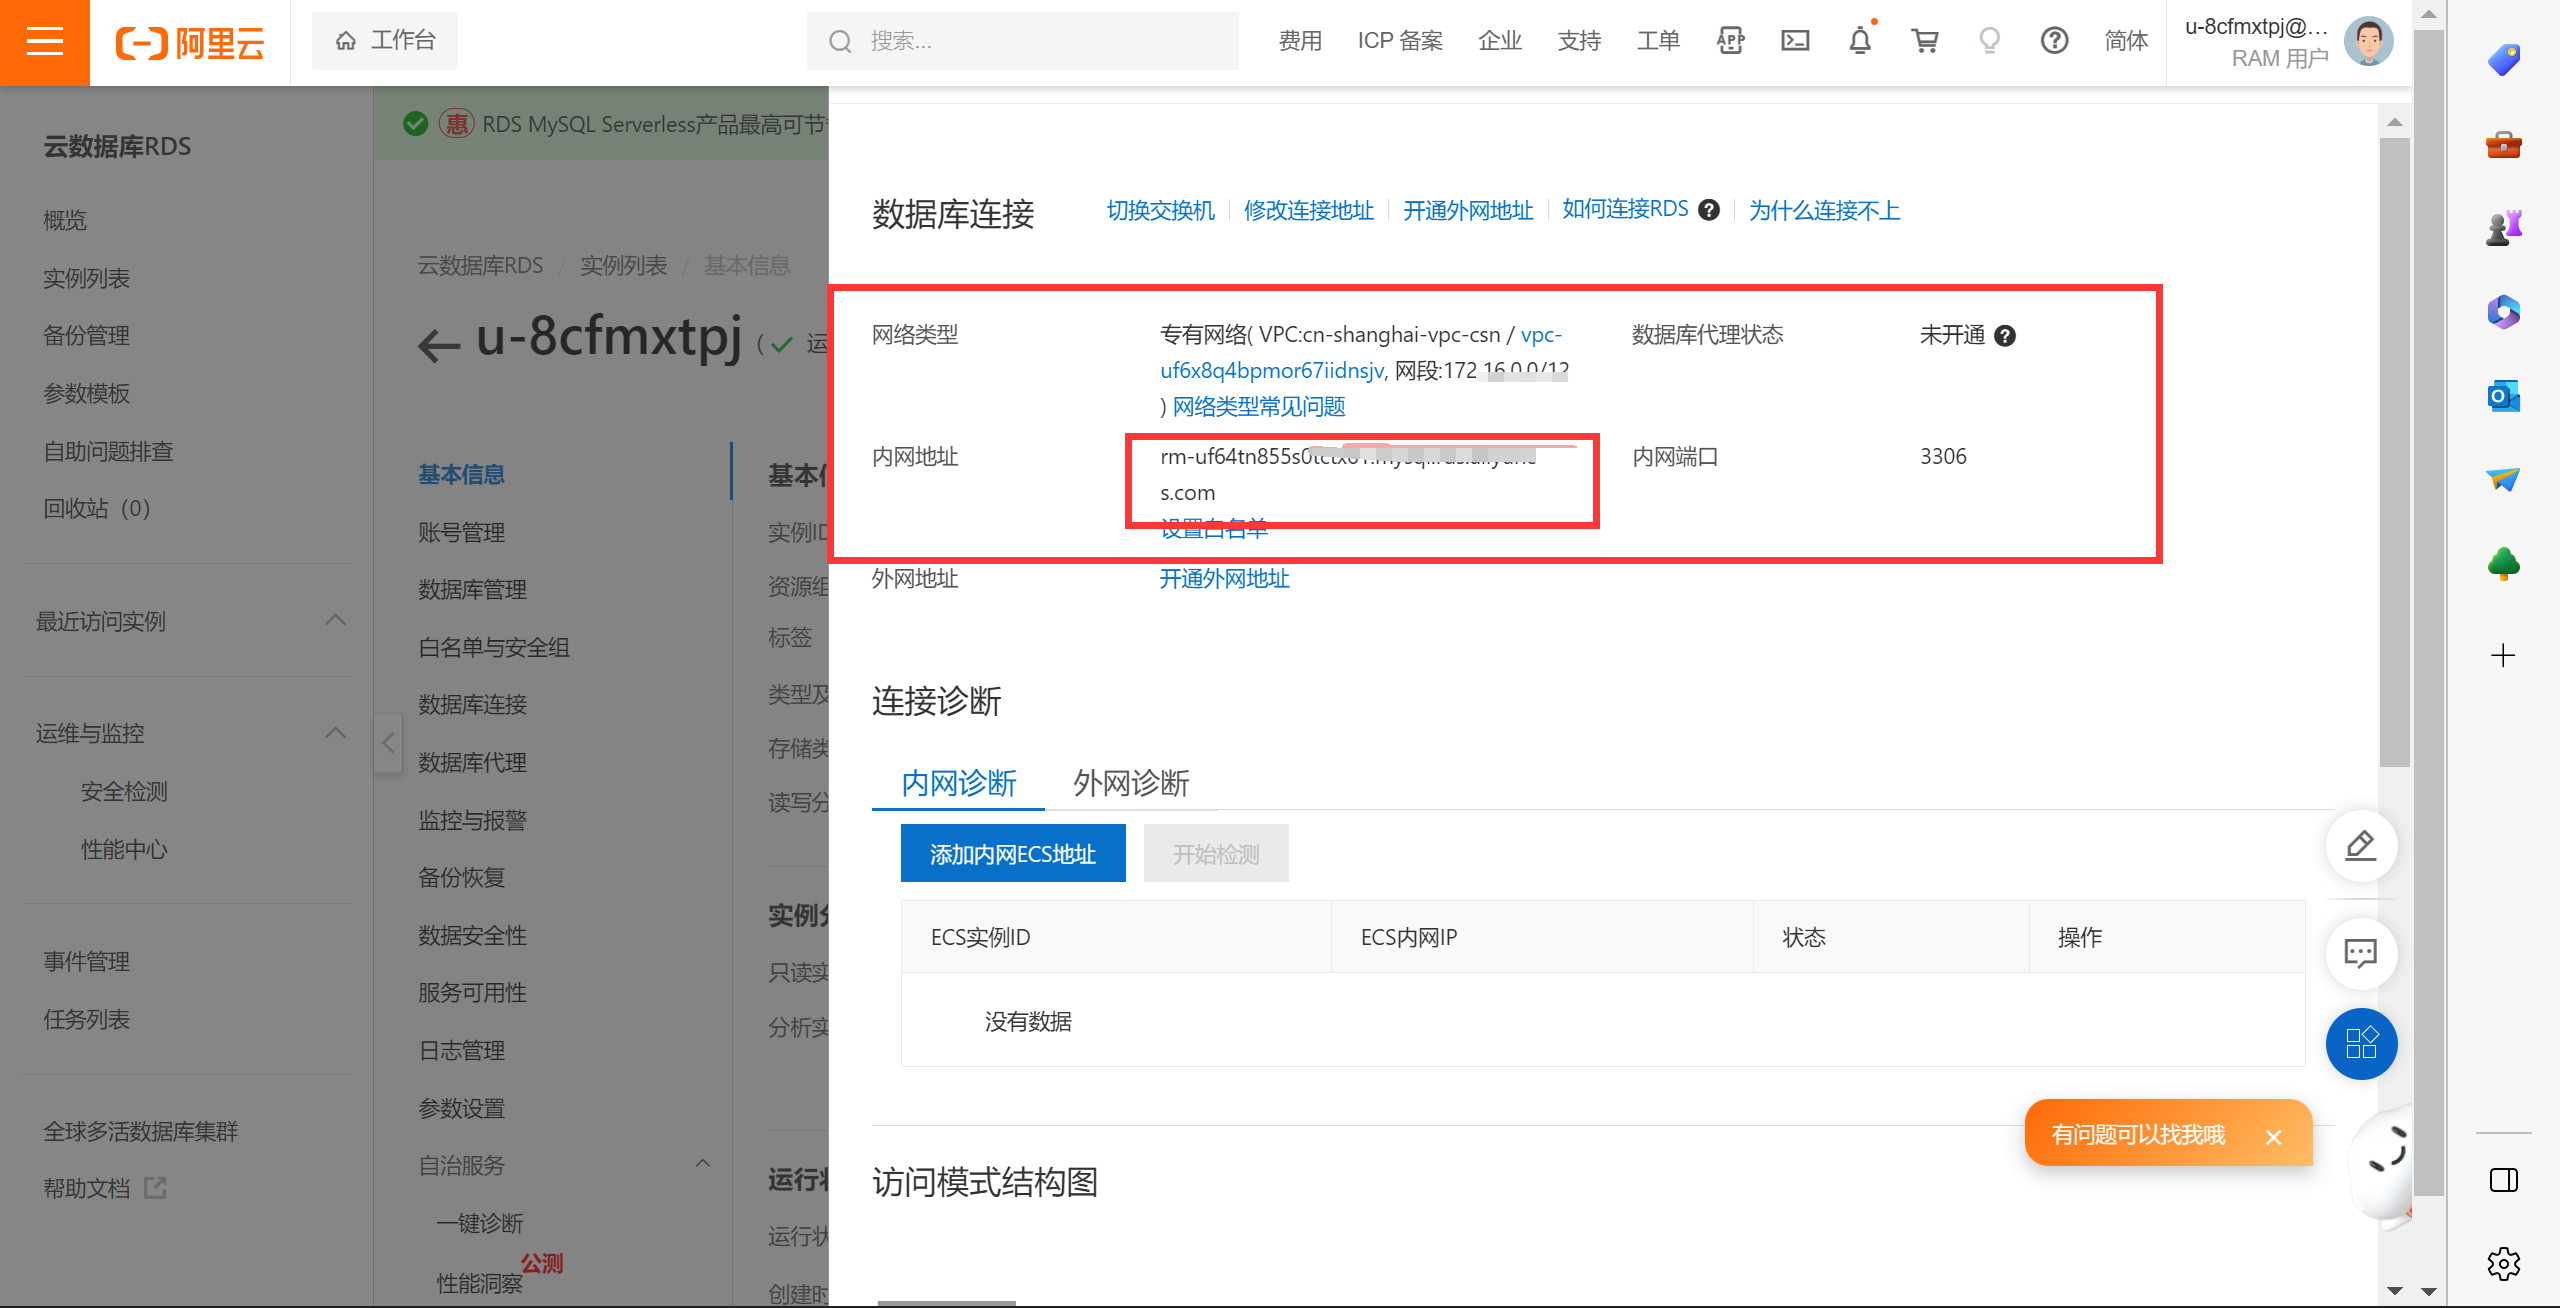Switch to the 内网诊断 tab
This screenshot has width=2560, height=1308.
coord(958,783)
